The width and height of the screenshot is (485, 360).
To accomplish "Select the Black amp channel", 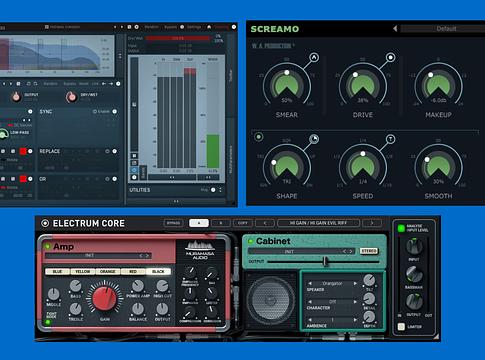I will point(158,271).
